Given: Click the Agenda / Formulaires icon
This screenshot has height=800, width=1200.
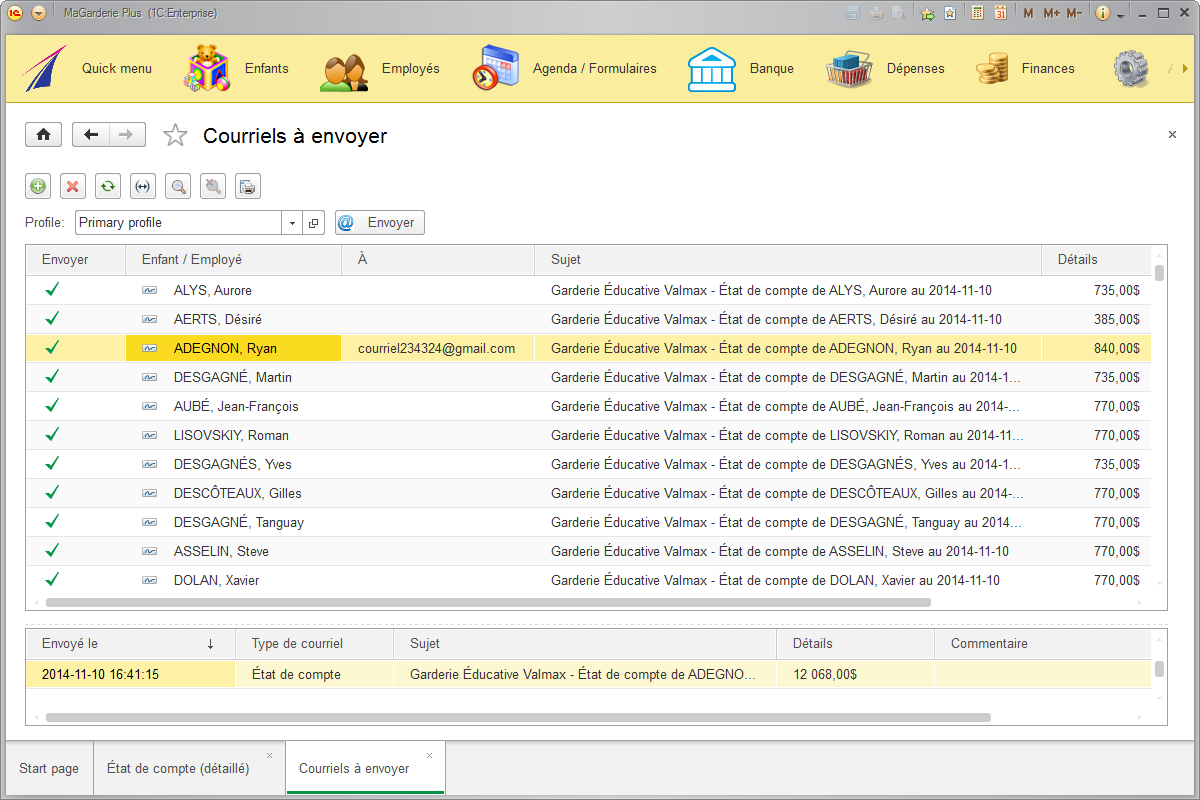Looking at the screenshot, I should pyautogui.click(x=495, y=68).
